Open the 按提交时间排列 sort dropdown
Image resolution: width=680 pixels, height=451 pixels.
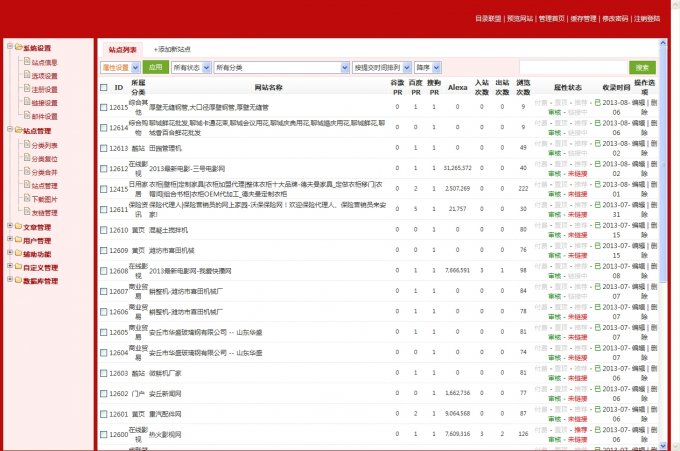tap(382, 68)
